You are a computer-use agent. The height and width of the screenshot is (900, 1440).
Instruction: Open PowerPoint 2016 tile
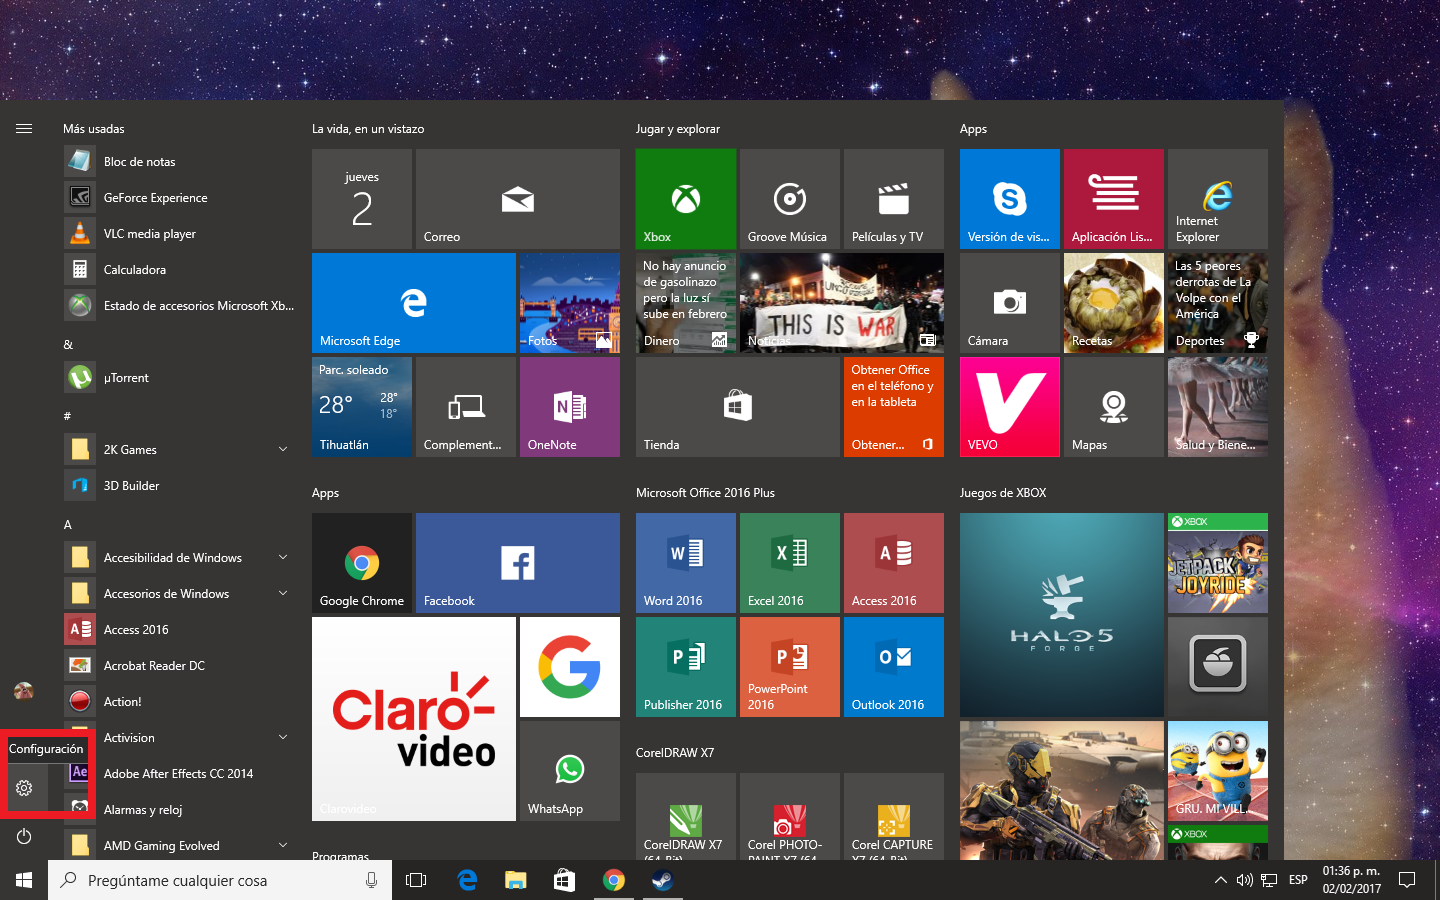pos(790,667)
